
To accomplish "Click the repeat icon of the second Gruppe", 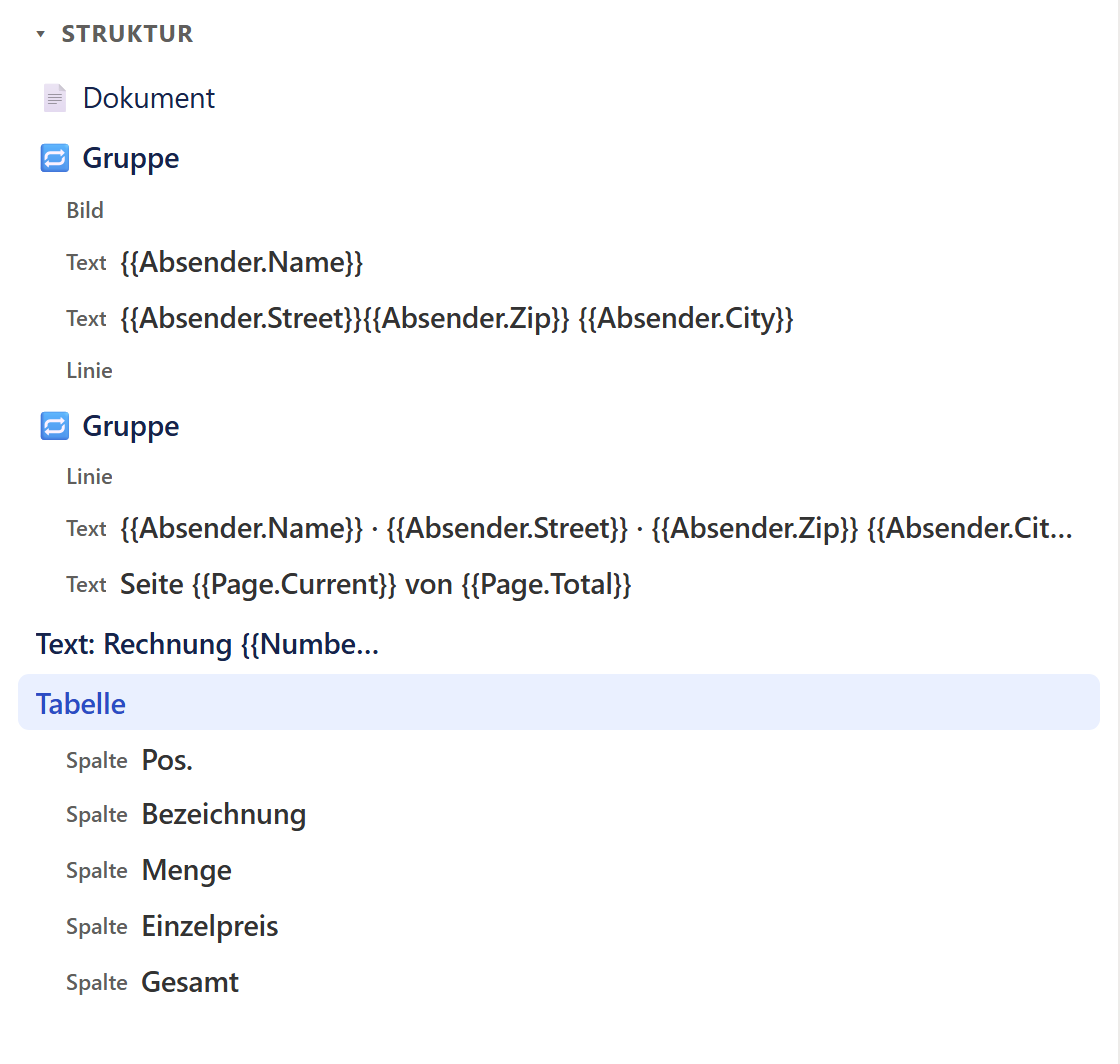I will (x=55, y=426).
